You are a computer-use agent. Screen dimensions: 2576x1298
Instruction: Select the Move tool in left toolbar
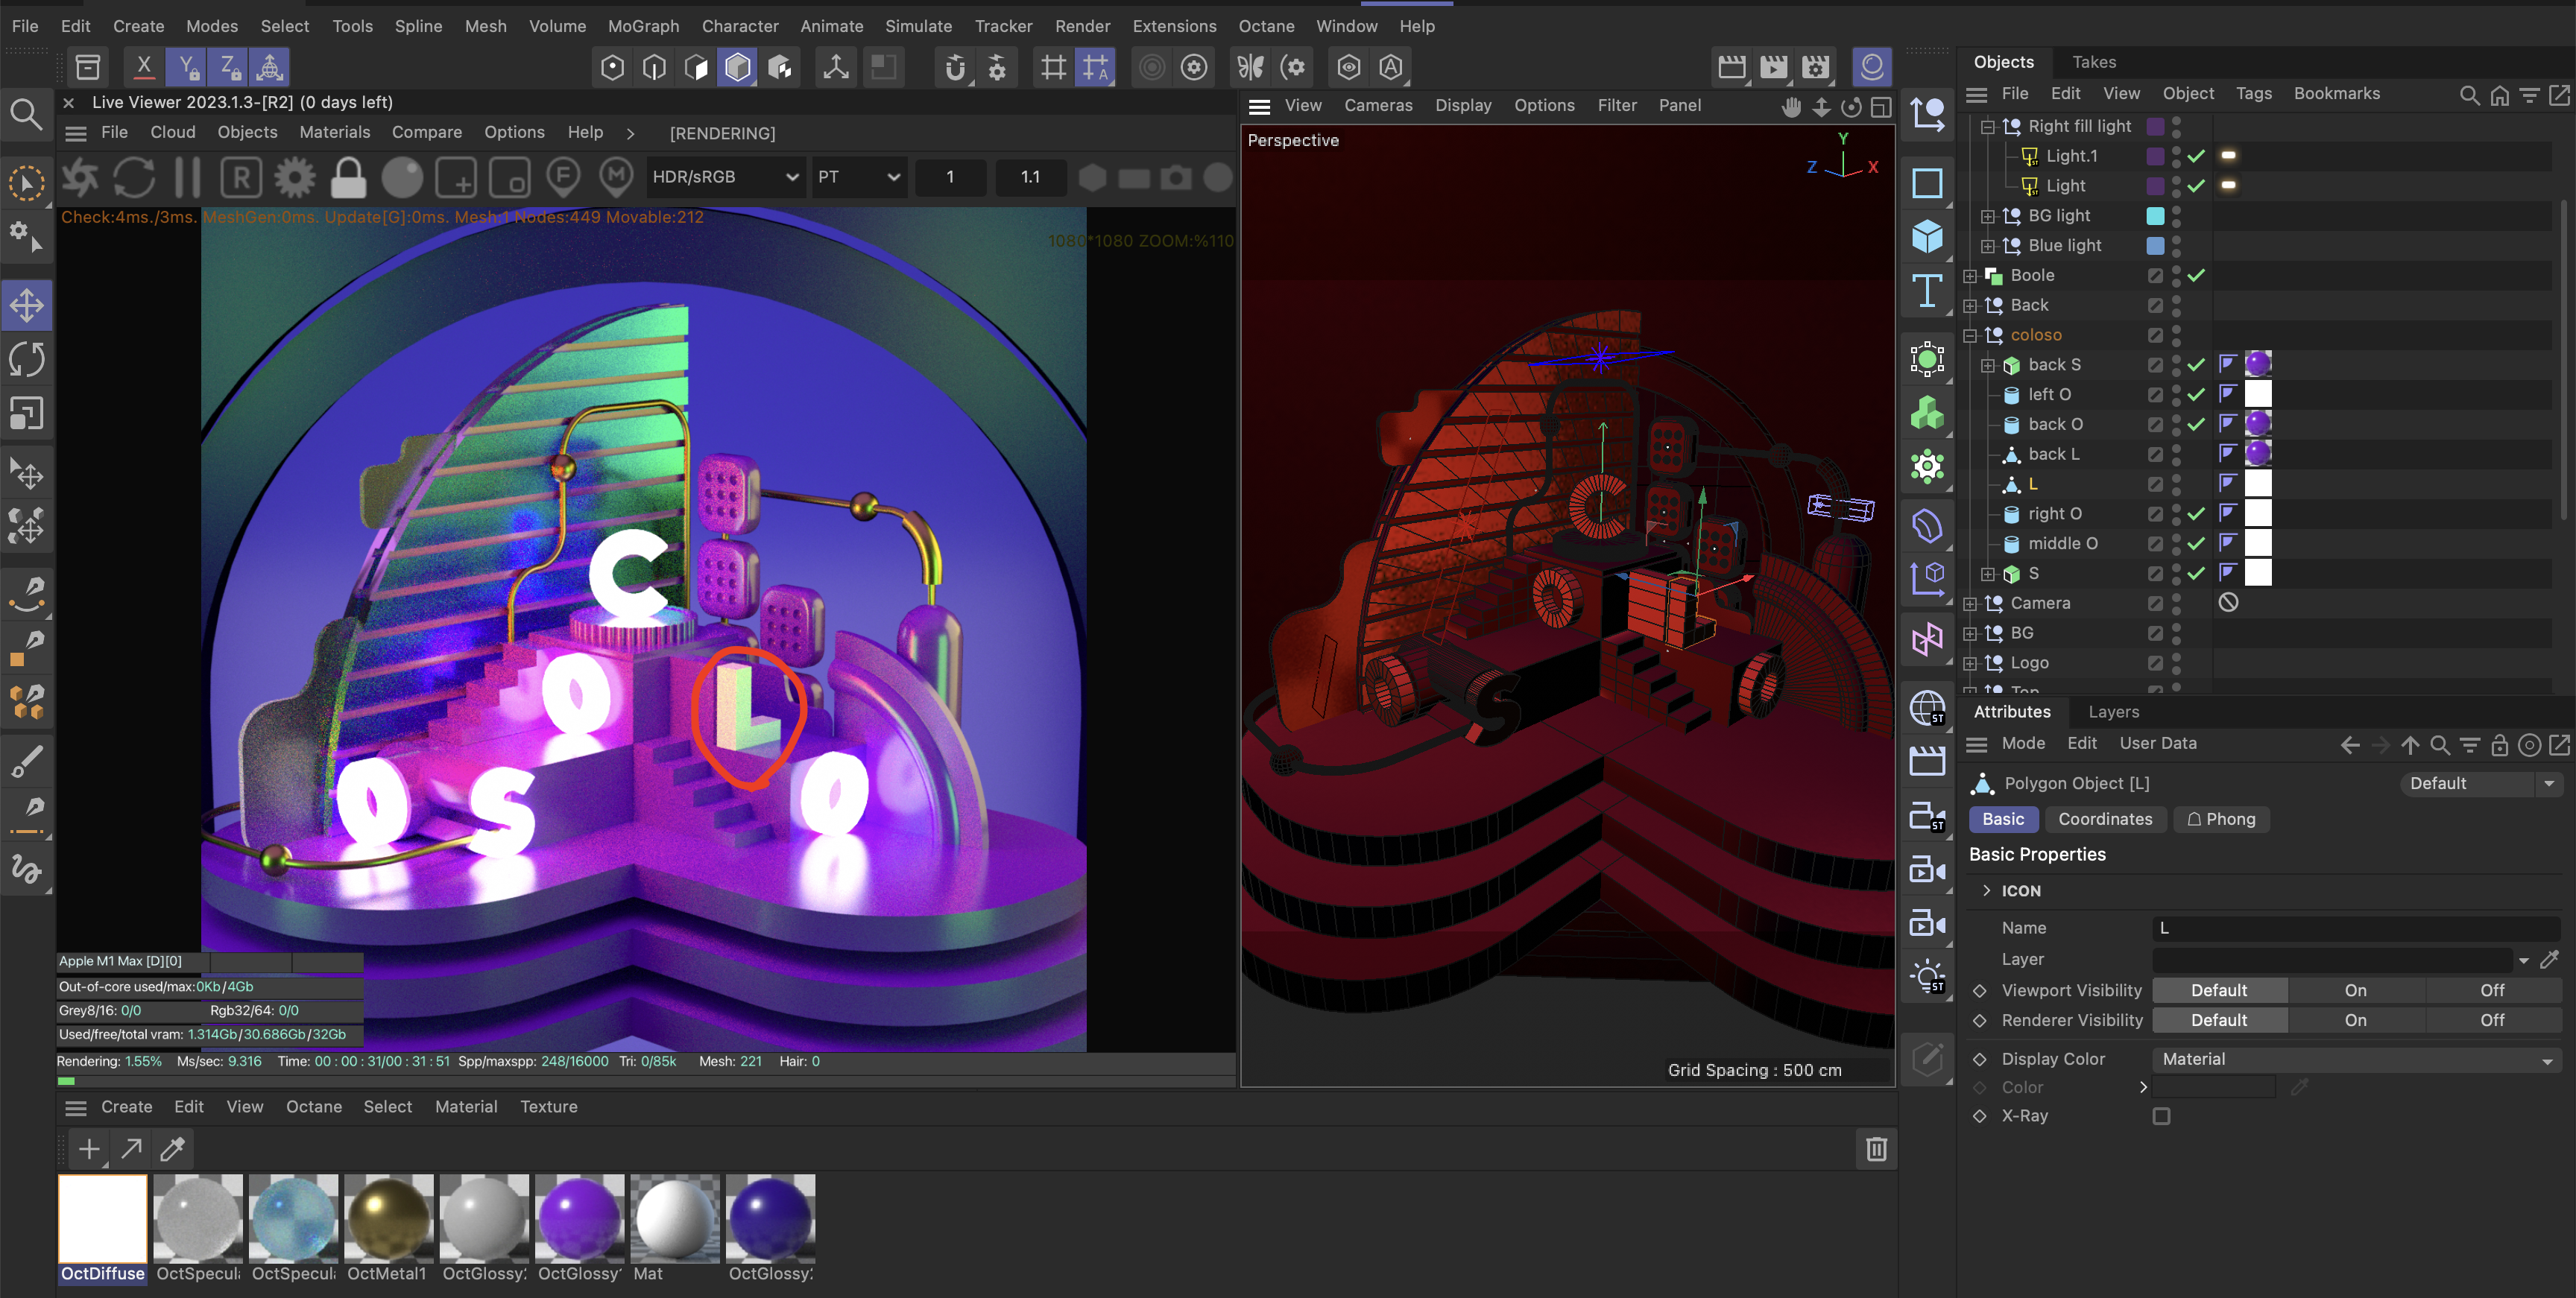(x=27, y=306)
